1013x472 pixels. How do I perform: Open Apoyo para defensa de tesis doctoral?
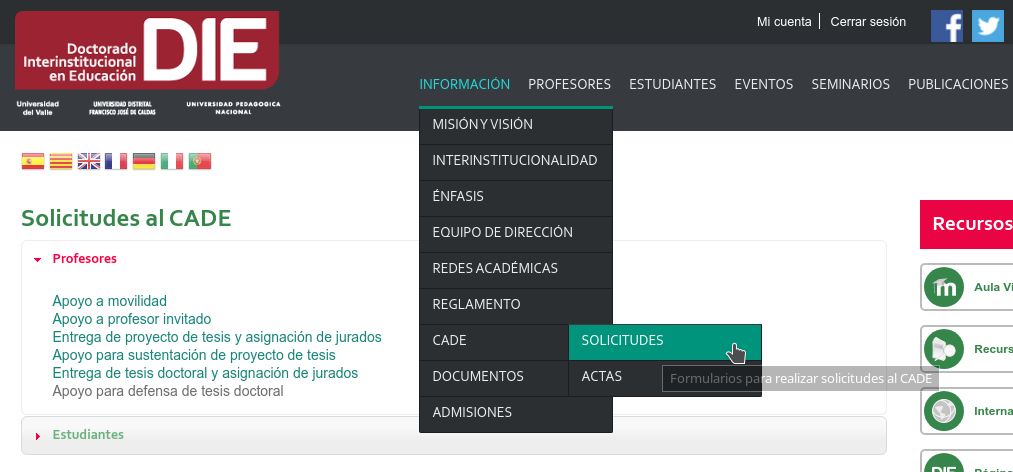(x=168, y=391)
